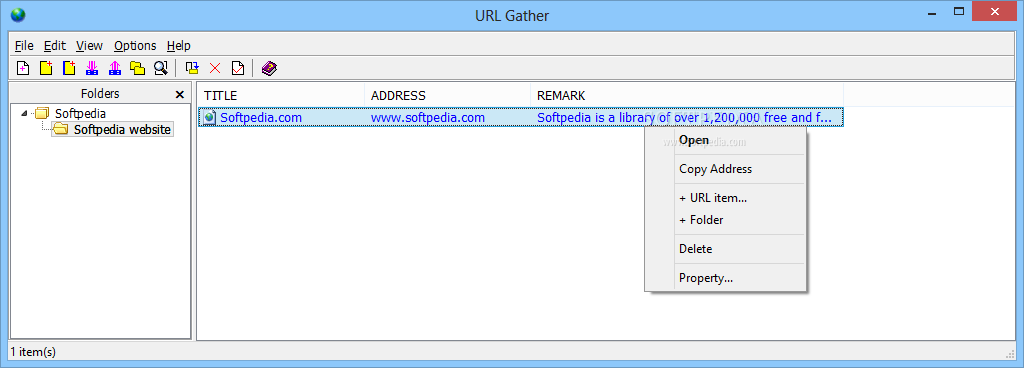This screenshot has height=368, width=1024.
Task: Click the import icon with downward arrows
Action: [91, 68]
